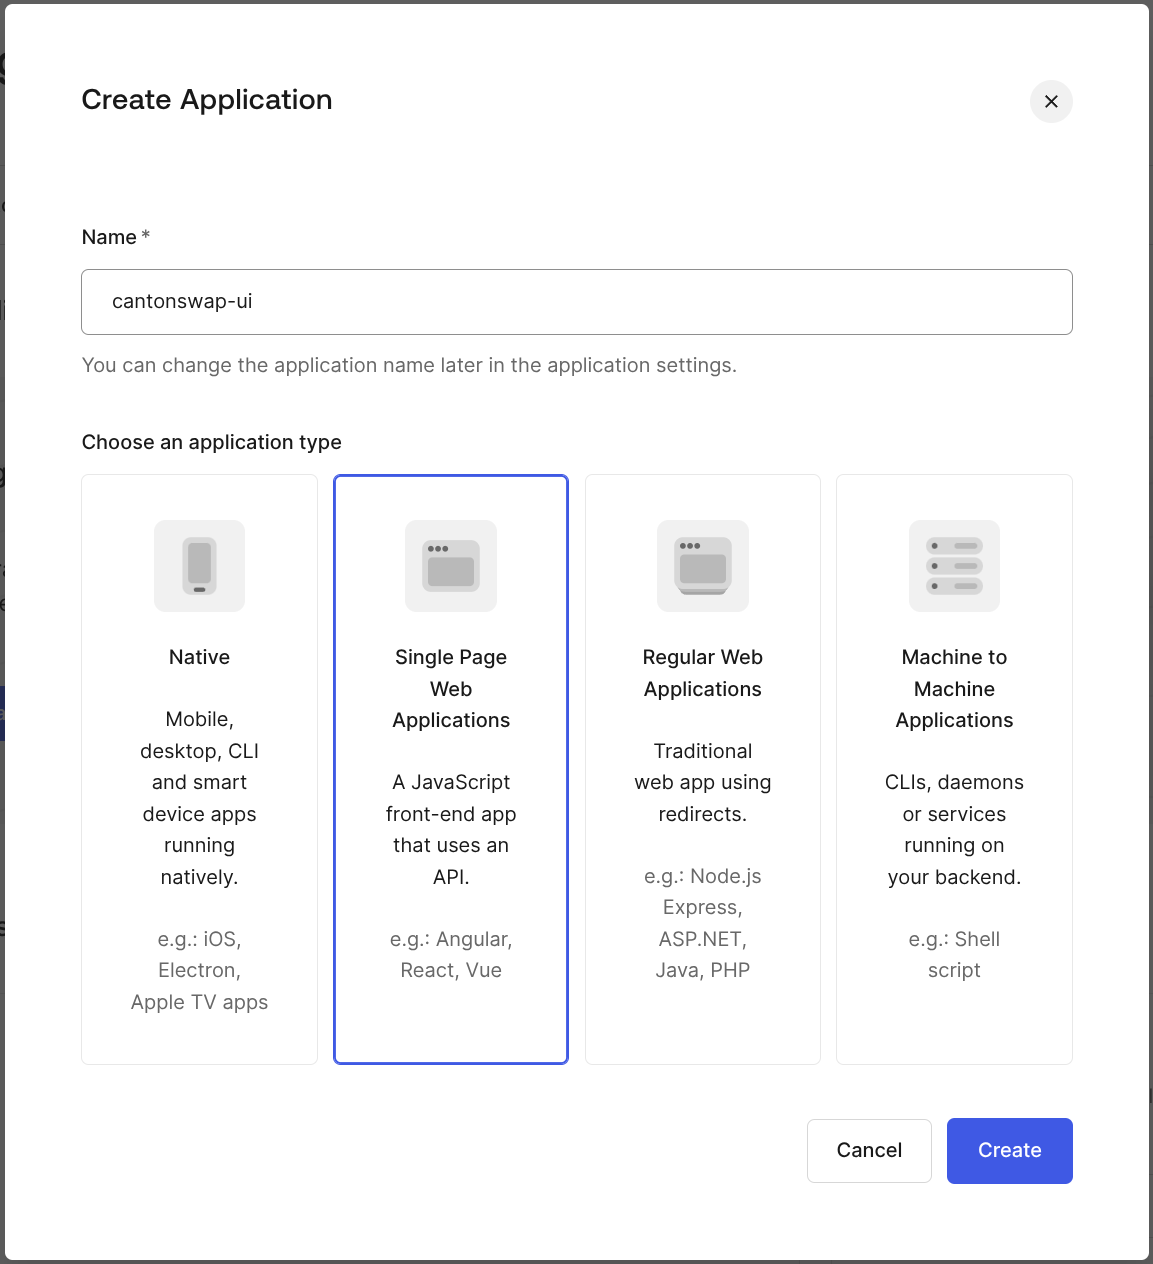Screen dimensions: 1153x1264
Task: Click the Regular Web Applications window icon
Action: click(703, 566)
